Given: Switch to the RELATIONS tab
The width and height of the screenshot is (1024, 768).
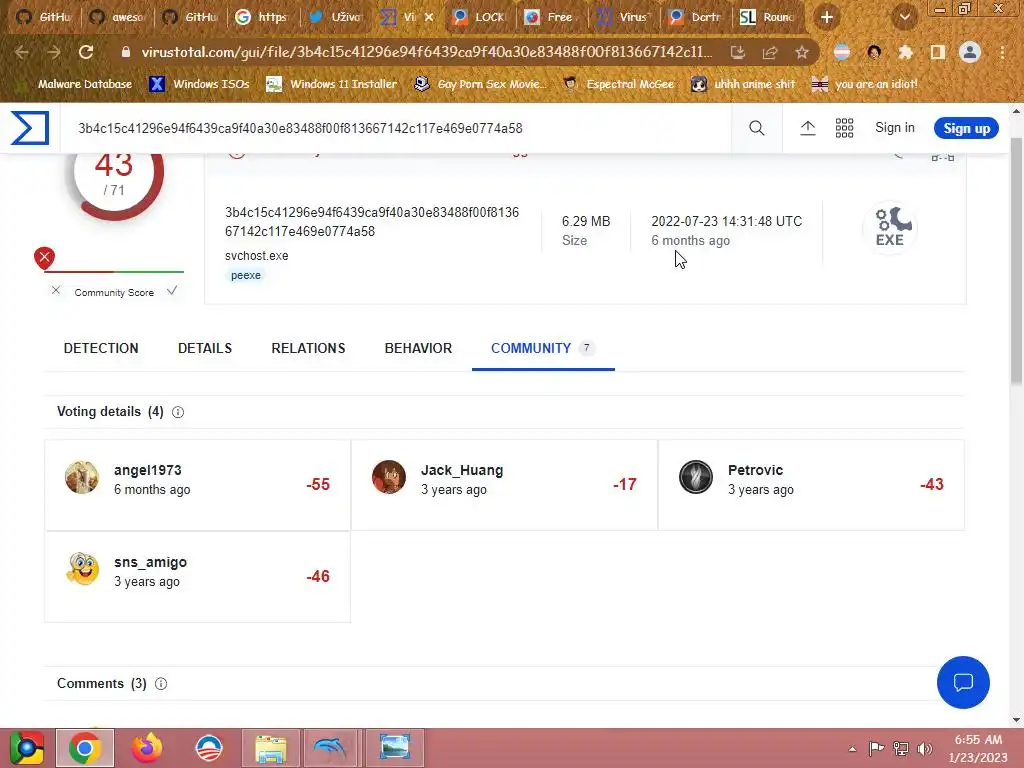Looking at the screenshot, I should (308, 348).
